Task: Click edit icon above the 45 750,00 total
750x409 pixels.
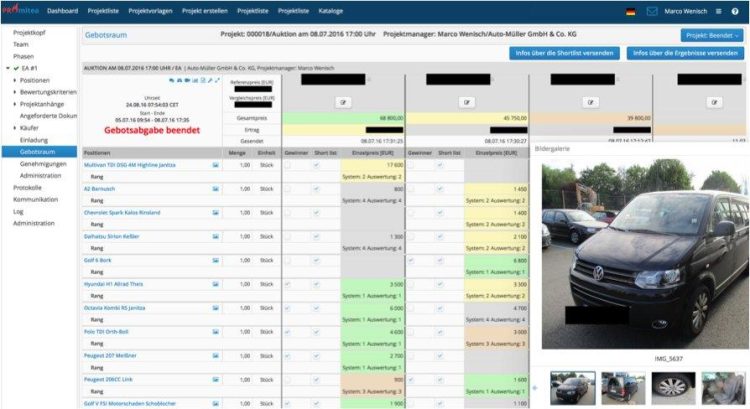Action: 467,102
